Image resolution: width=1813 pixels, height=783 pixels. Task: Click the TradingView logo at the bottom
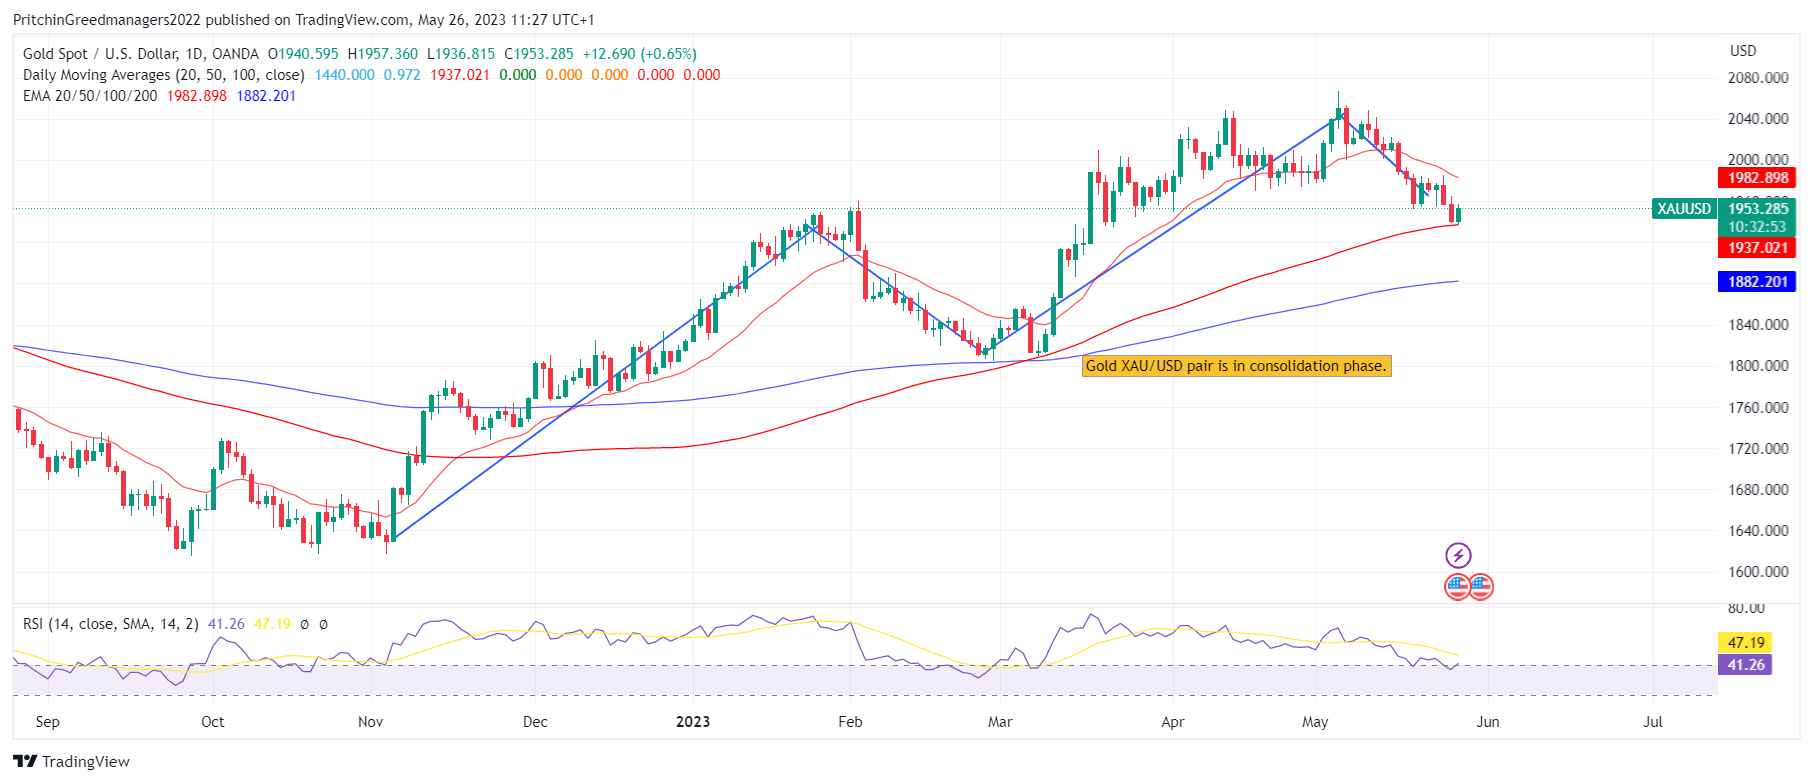[72, 761]
